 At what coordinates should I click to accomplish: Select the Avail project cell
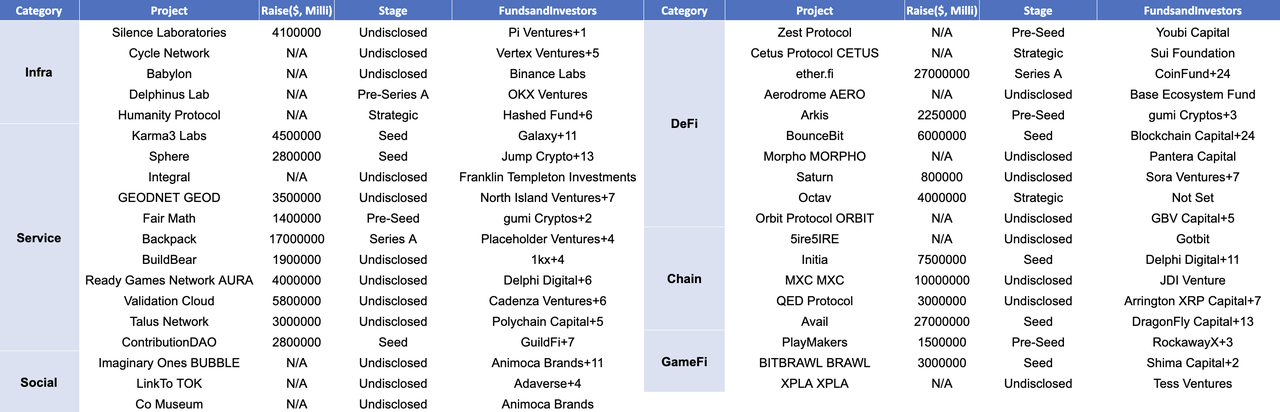(815, 321)
